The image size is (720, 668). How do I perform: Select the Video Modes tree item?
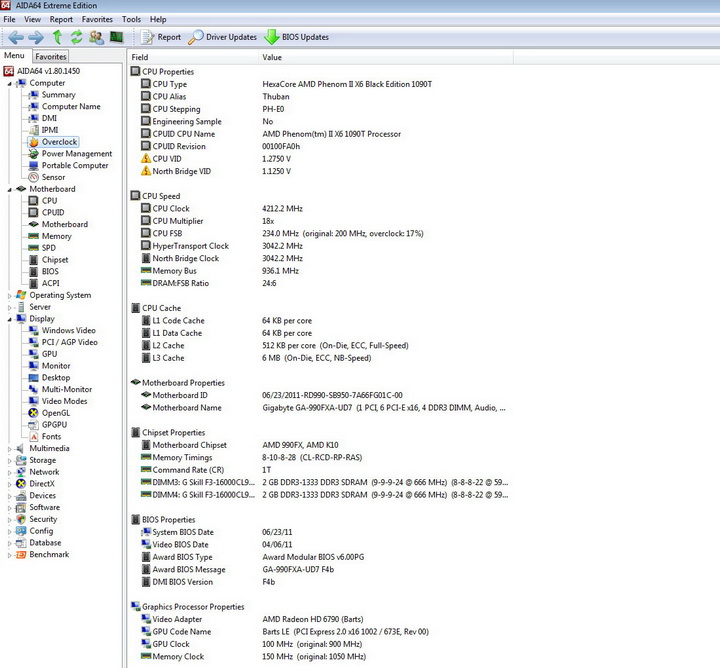click(x=64, y=401)
